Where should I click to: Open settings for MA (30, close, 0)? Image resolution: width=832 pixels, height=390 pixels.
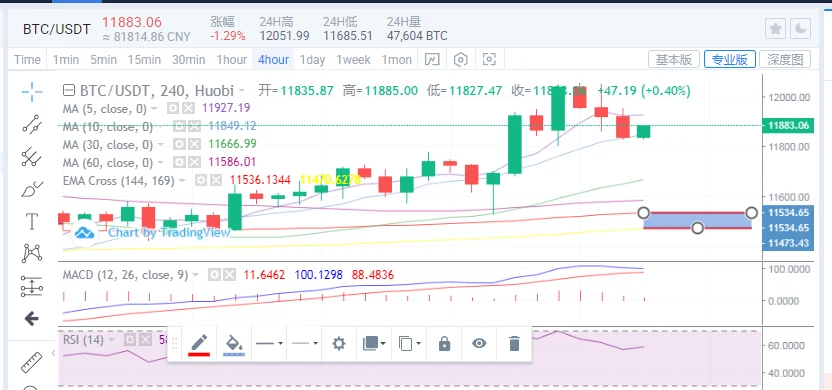179,144
